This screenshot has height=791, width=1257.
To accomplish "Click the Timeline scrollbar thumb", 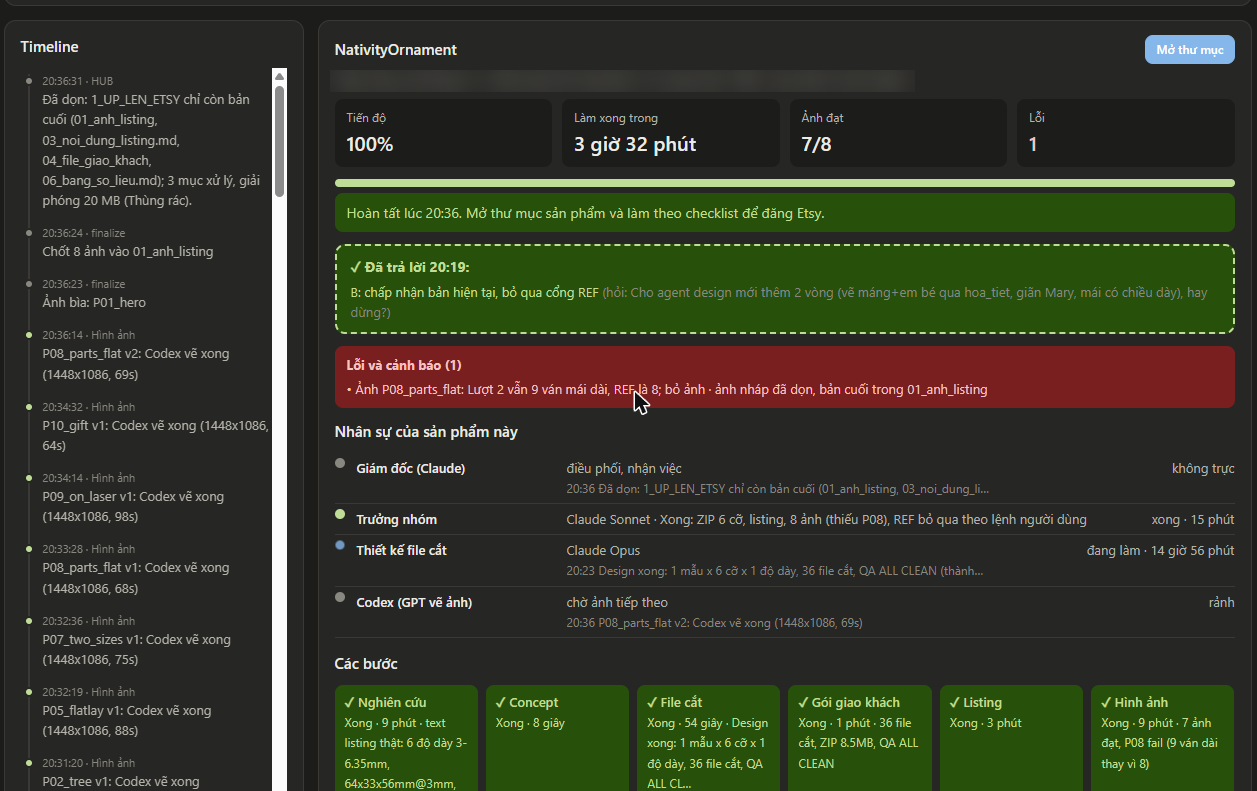I will tap(279, 141).
